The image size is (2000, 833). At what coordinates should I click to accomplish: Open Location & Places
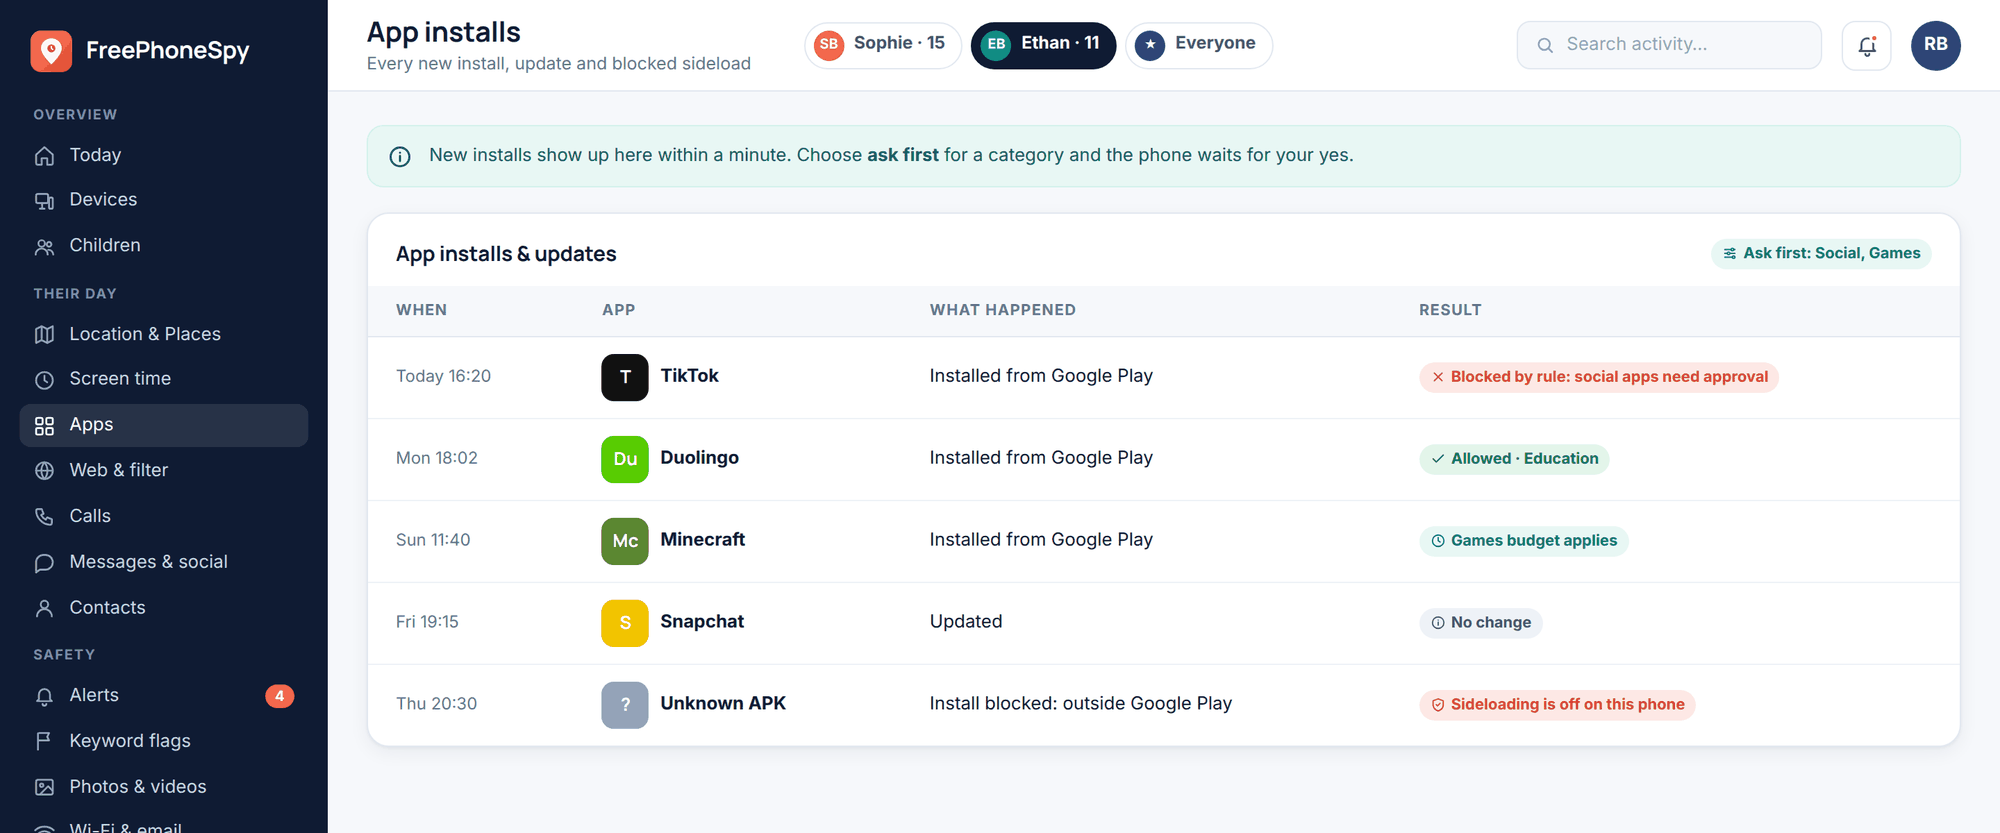point(164,334)
